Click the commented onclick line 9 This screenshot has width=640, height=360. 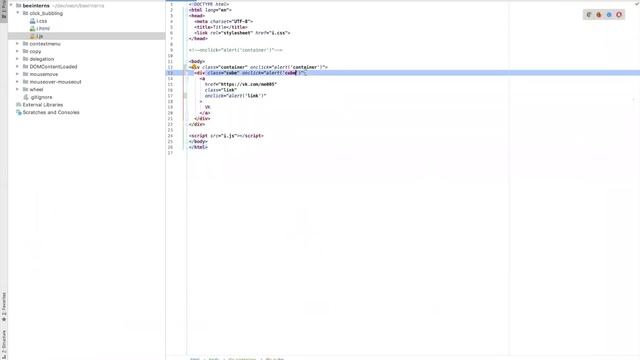coord(236,50)
